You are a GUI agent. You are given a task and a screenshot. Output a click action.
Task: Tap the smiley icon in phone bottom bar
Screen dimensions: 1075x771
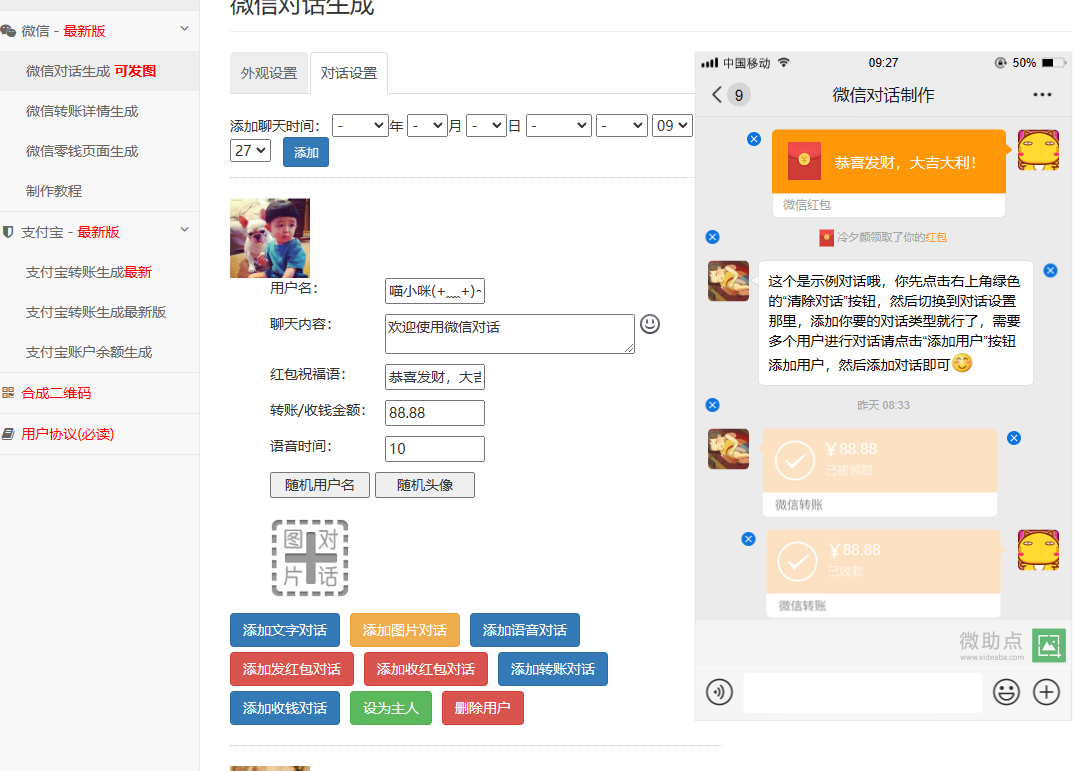coord(1006,692)
